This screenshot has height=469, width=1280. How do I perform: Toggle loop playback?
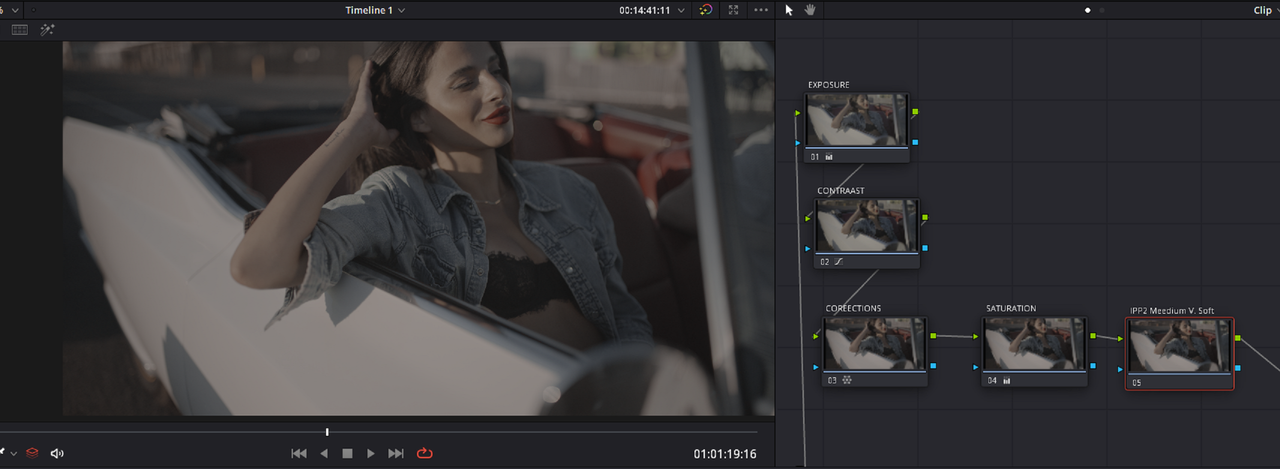click(x=424, y=453)
